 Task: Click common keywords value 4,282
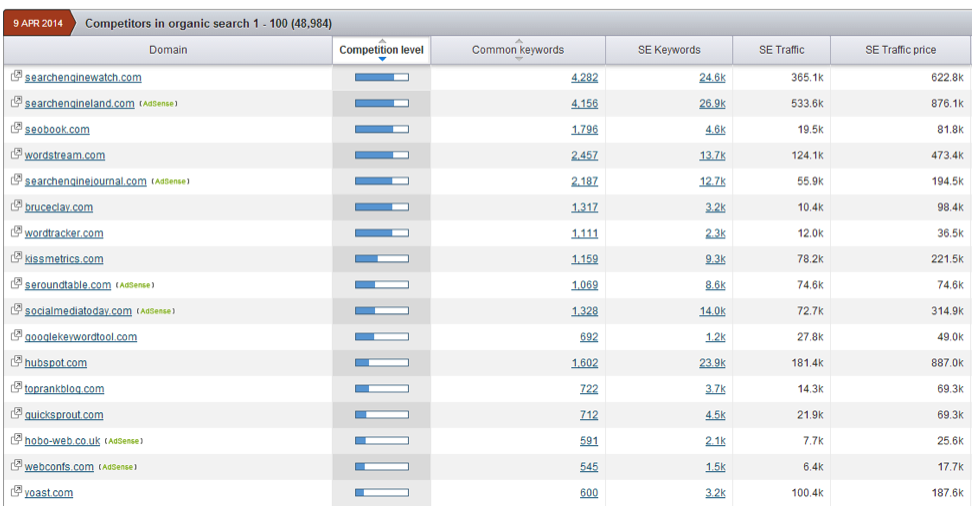click(585, 77)
